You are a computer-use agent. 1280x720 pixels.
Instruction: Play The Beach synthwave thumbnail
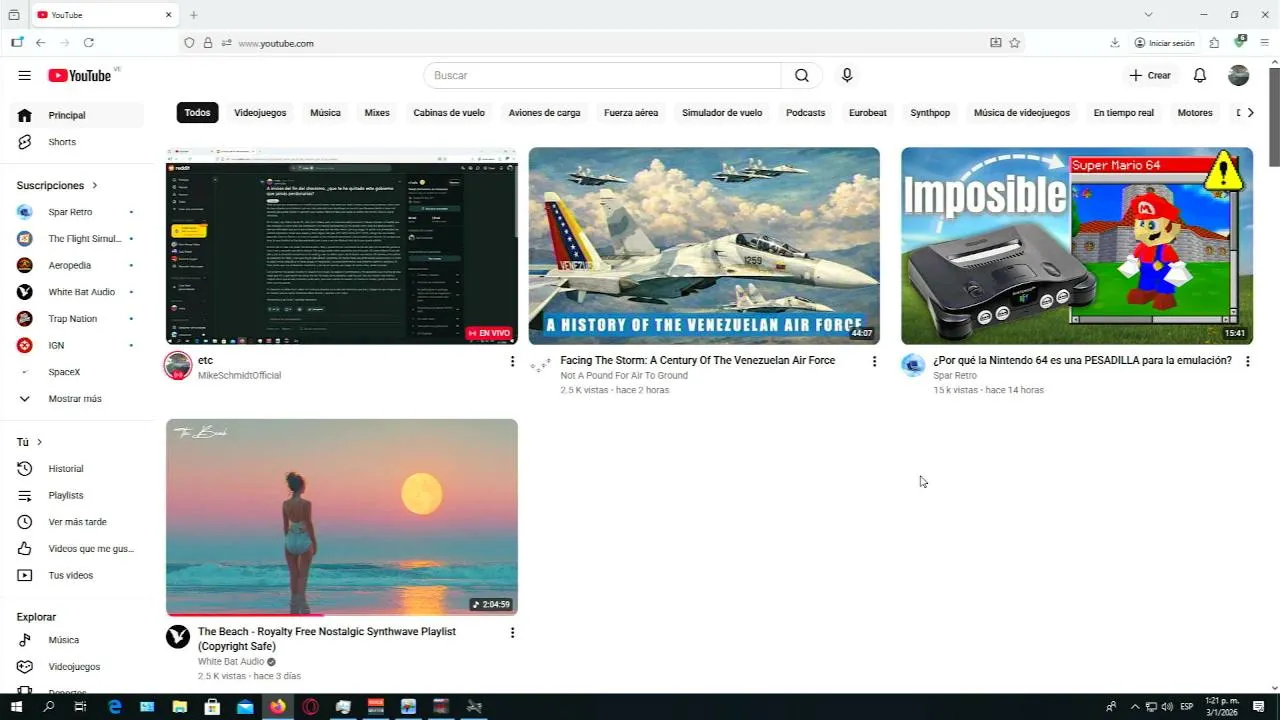pyautogui.click(x=342, y=517)
